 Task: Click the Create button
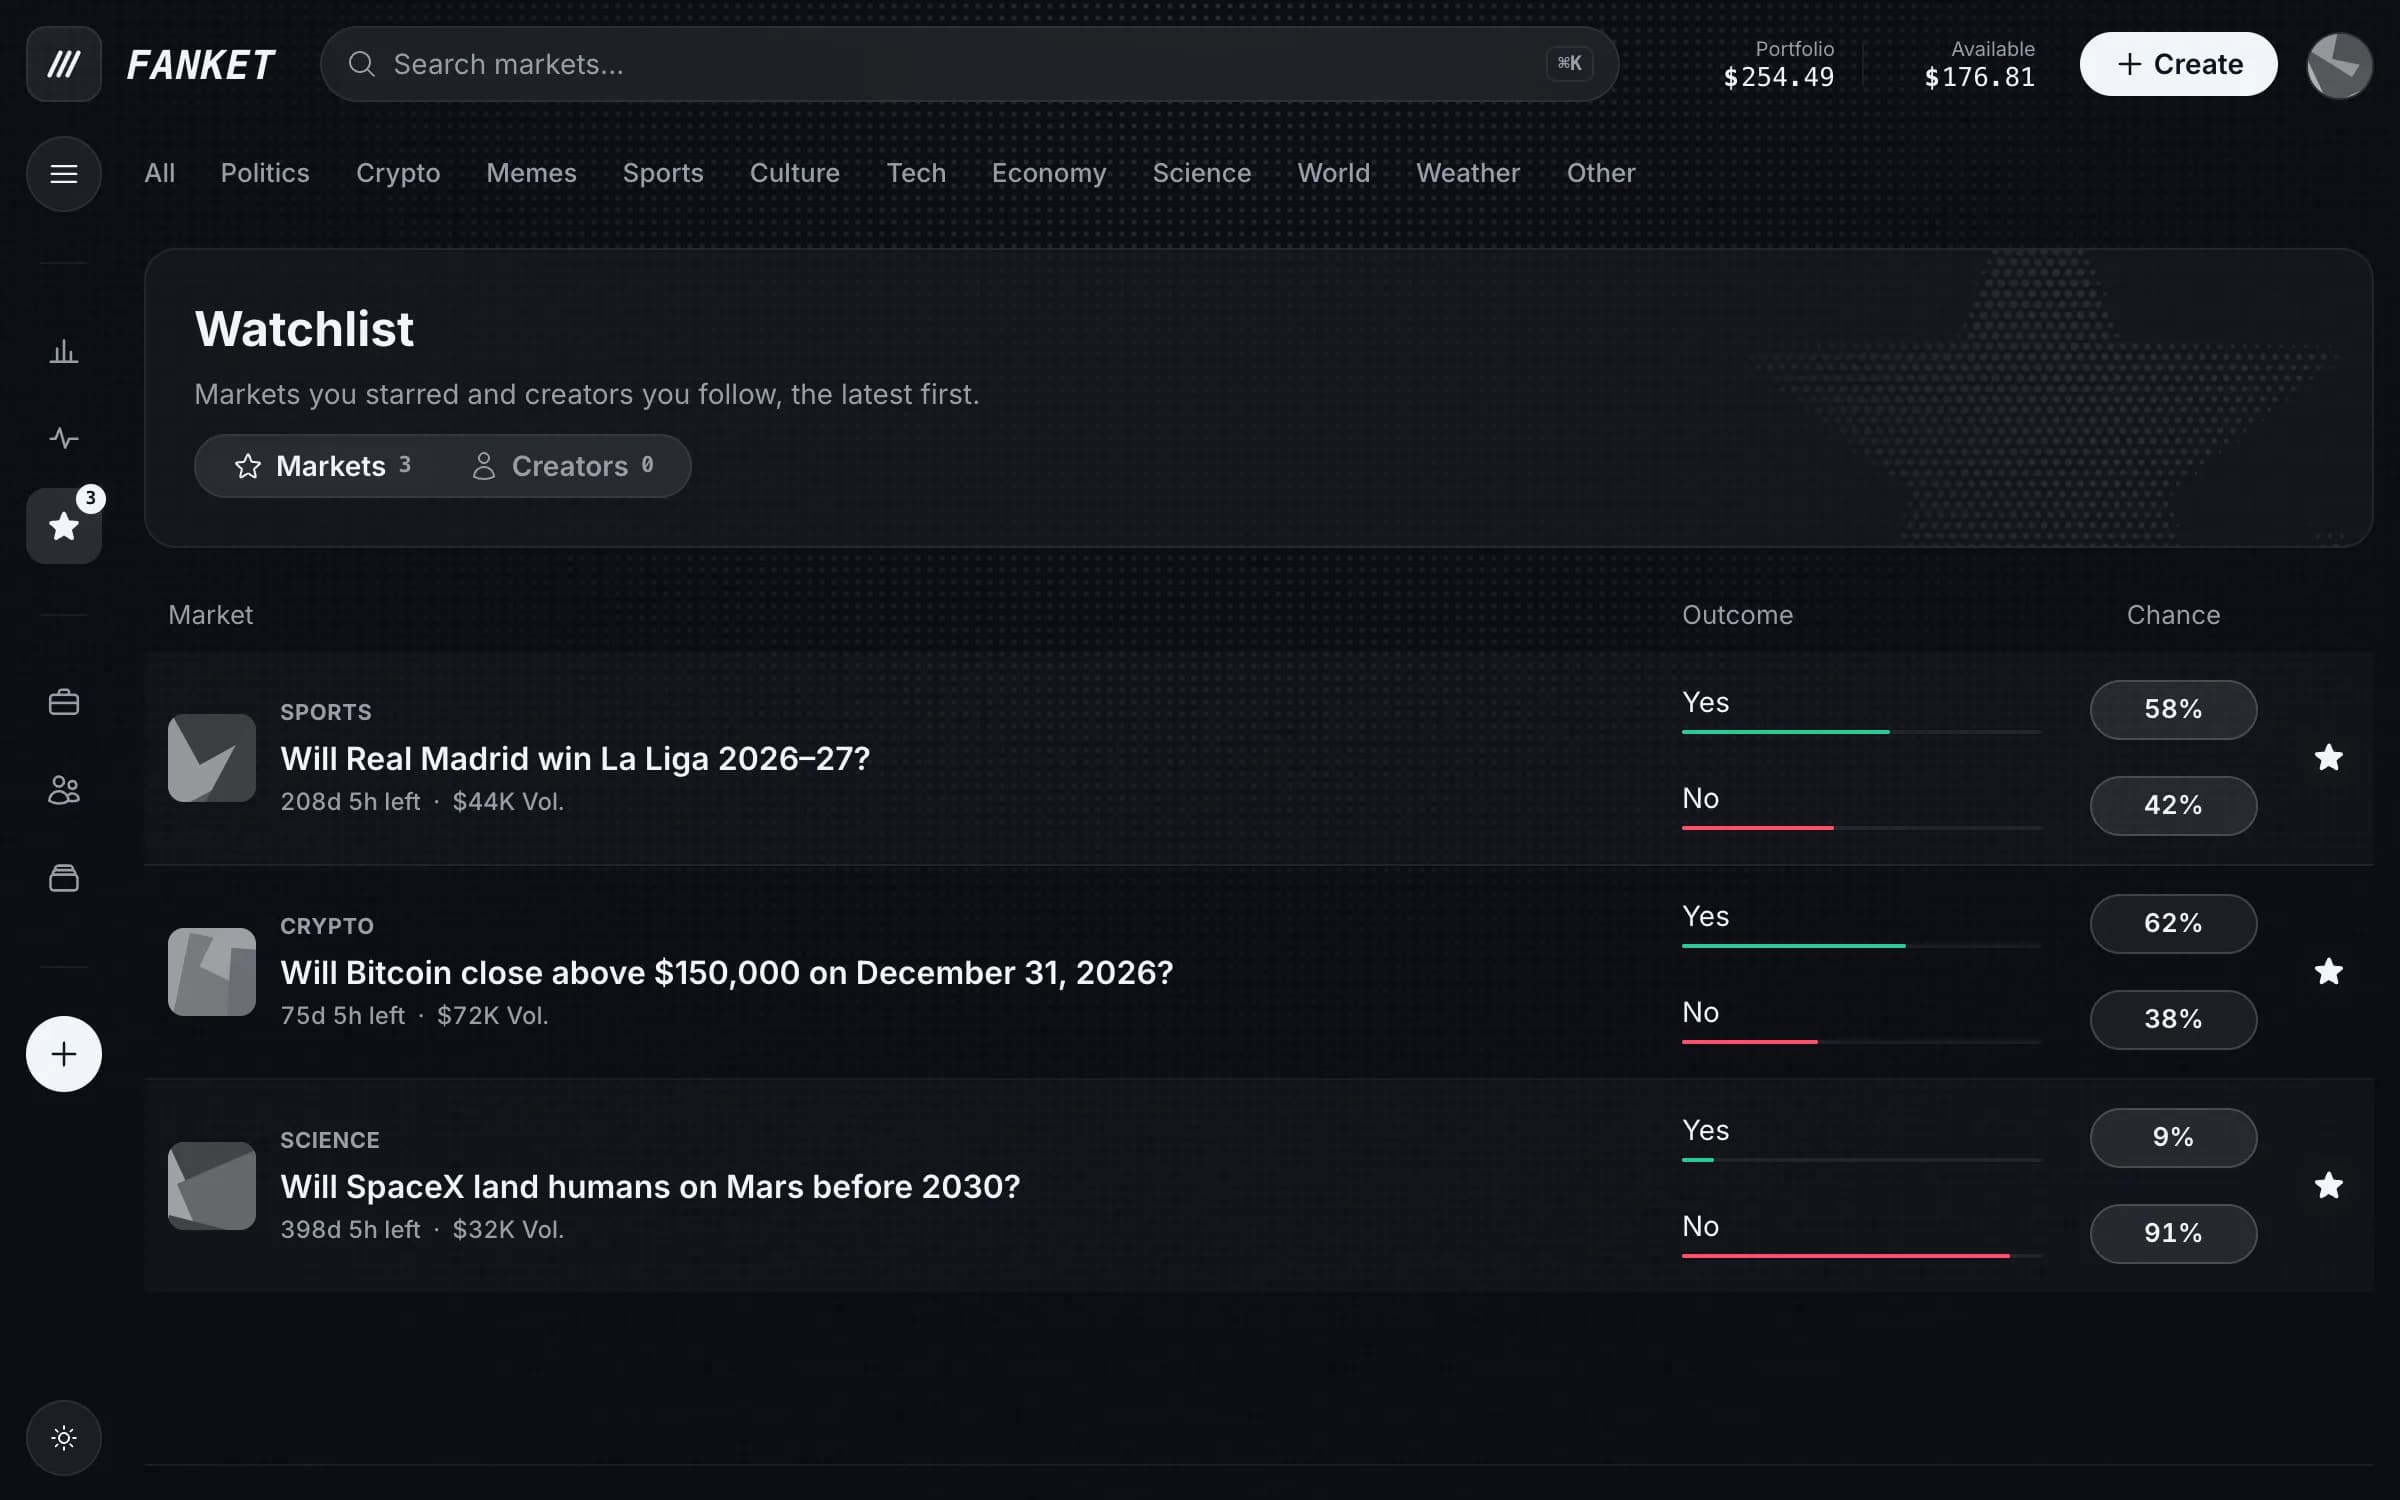point(2179,64)
